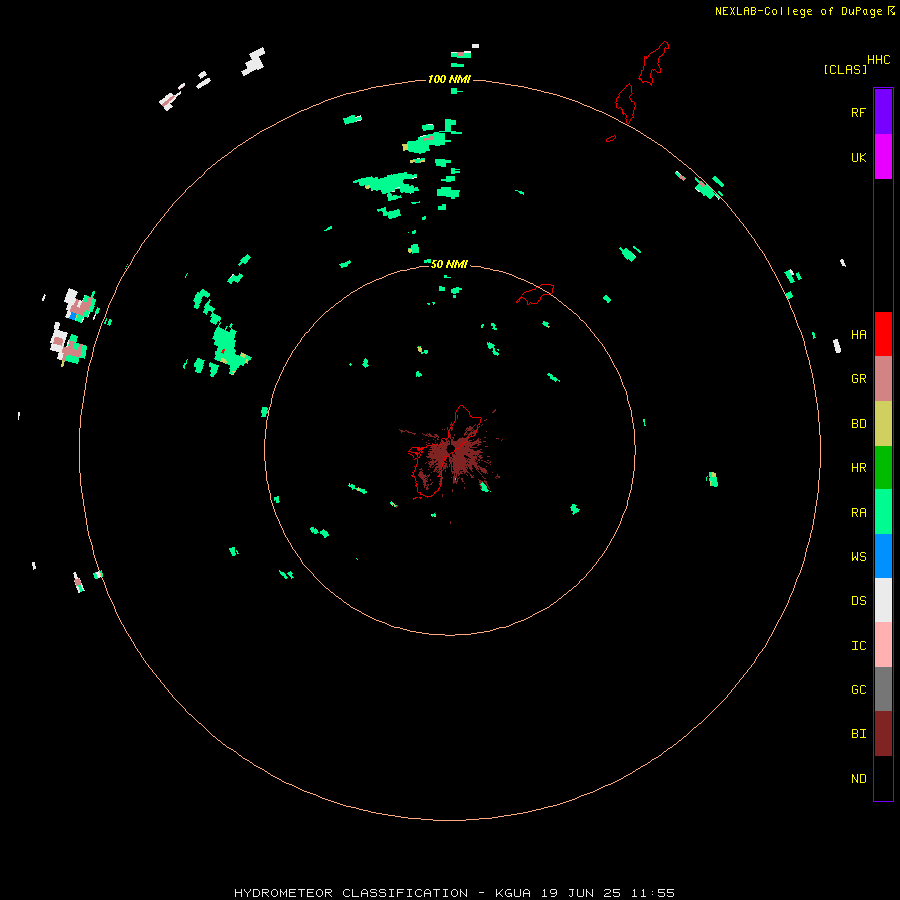Image resolution: width=900 pixels, height=900 pixels.
Task: Click the "WS" legend label
Action: pyautogui.click(x=858, y=556)
